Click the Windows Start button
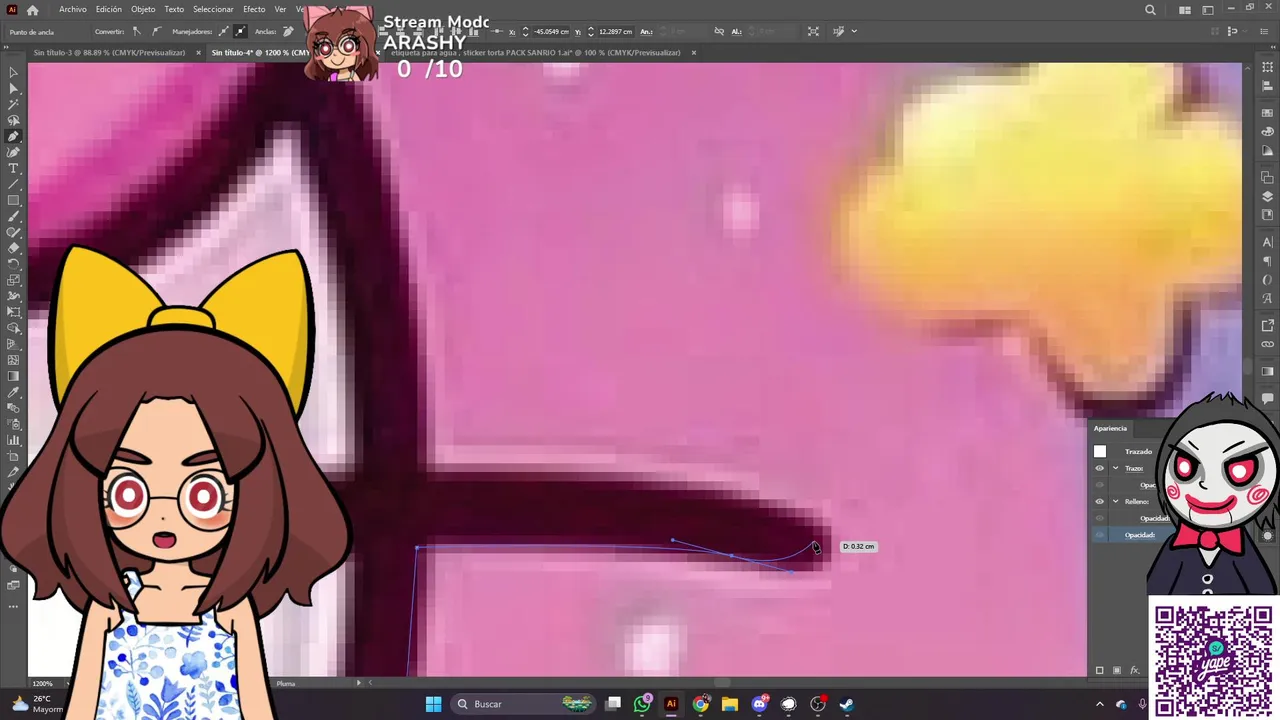 (x=433, y=704)
